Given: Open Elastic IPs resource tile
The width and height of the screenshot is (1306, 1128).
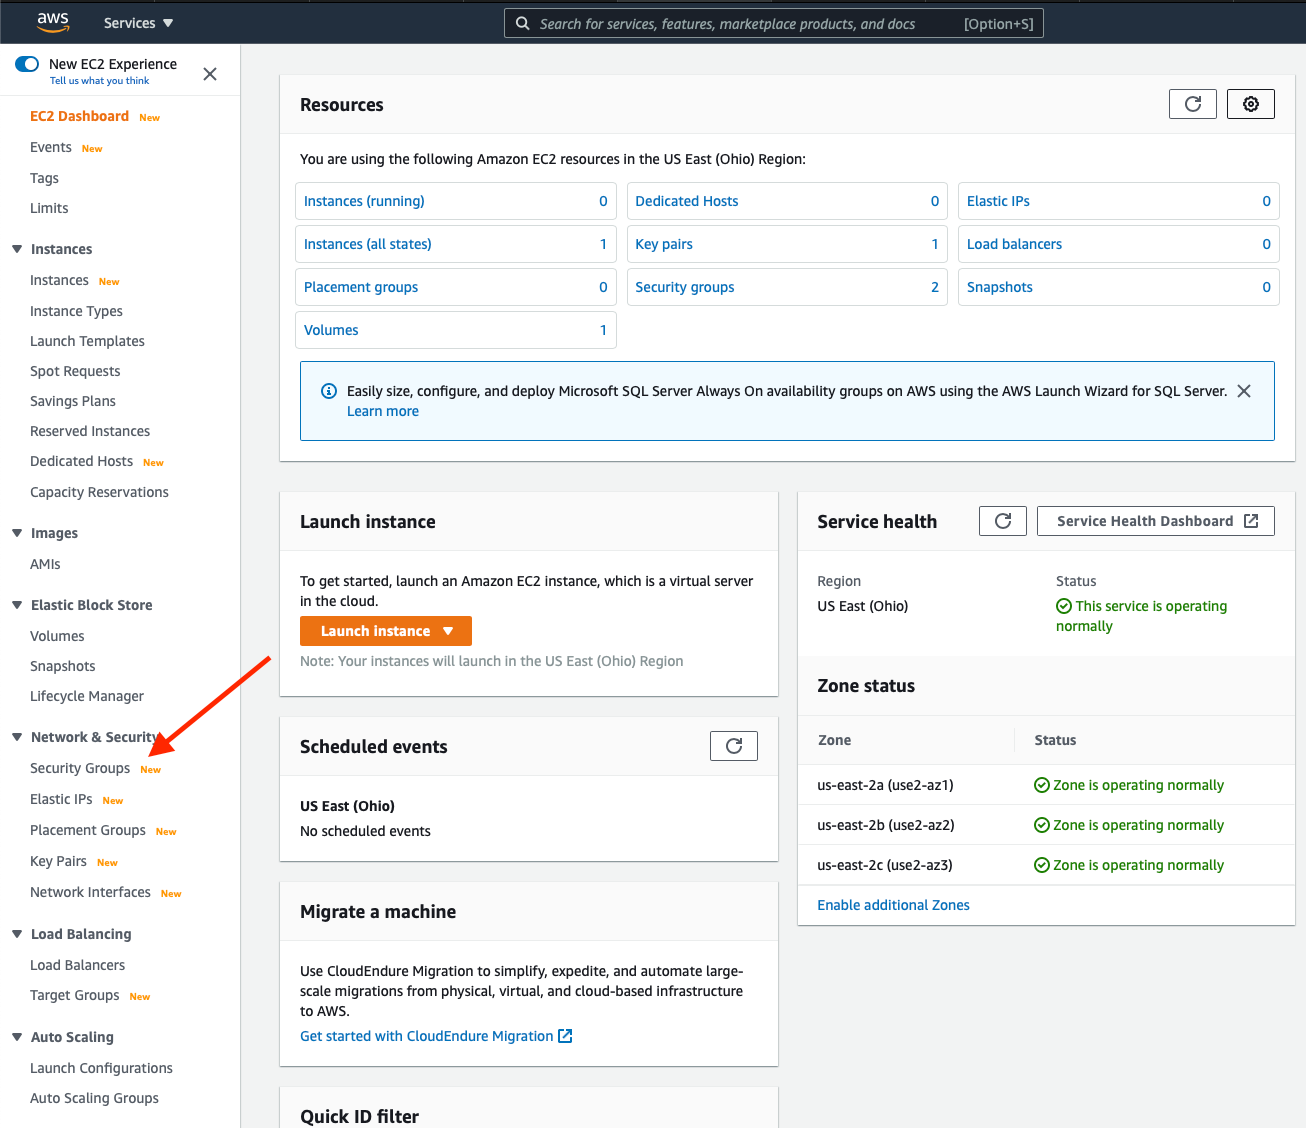Looking at the screenshot, I should 1119,201.
